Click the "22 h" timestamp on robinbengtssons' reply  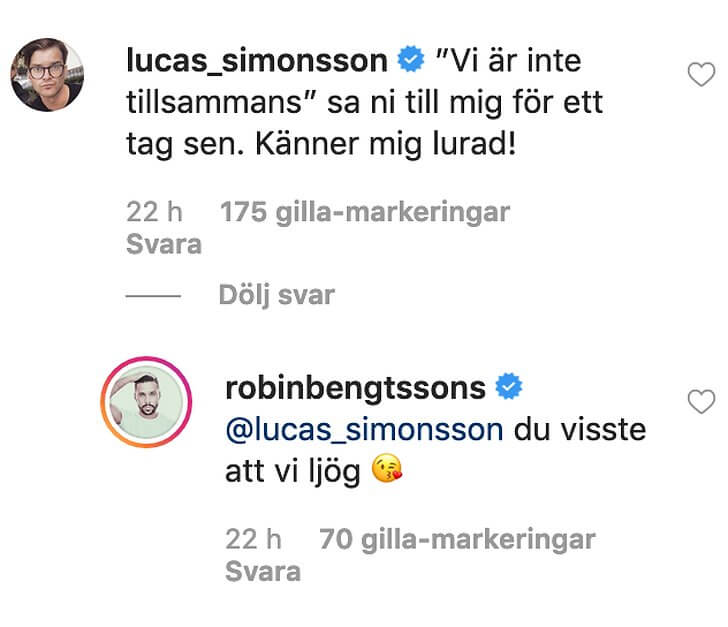point(254,540)
